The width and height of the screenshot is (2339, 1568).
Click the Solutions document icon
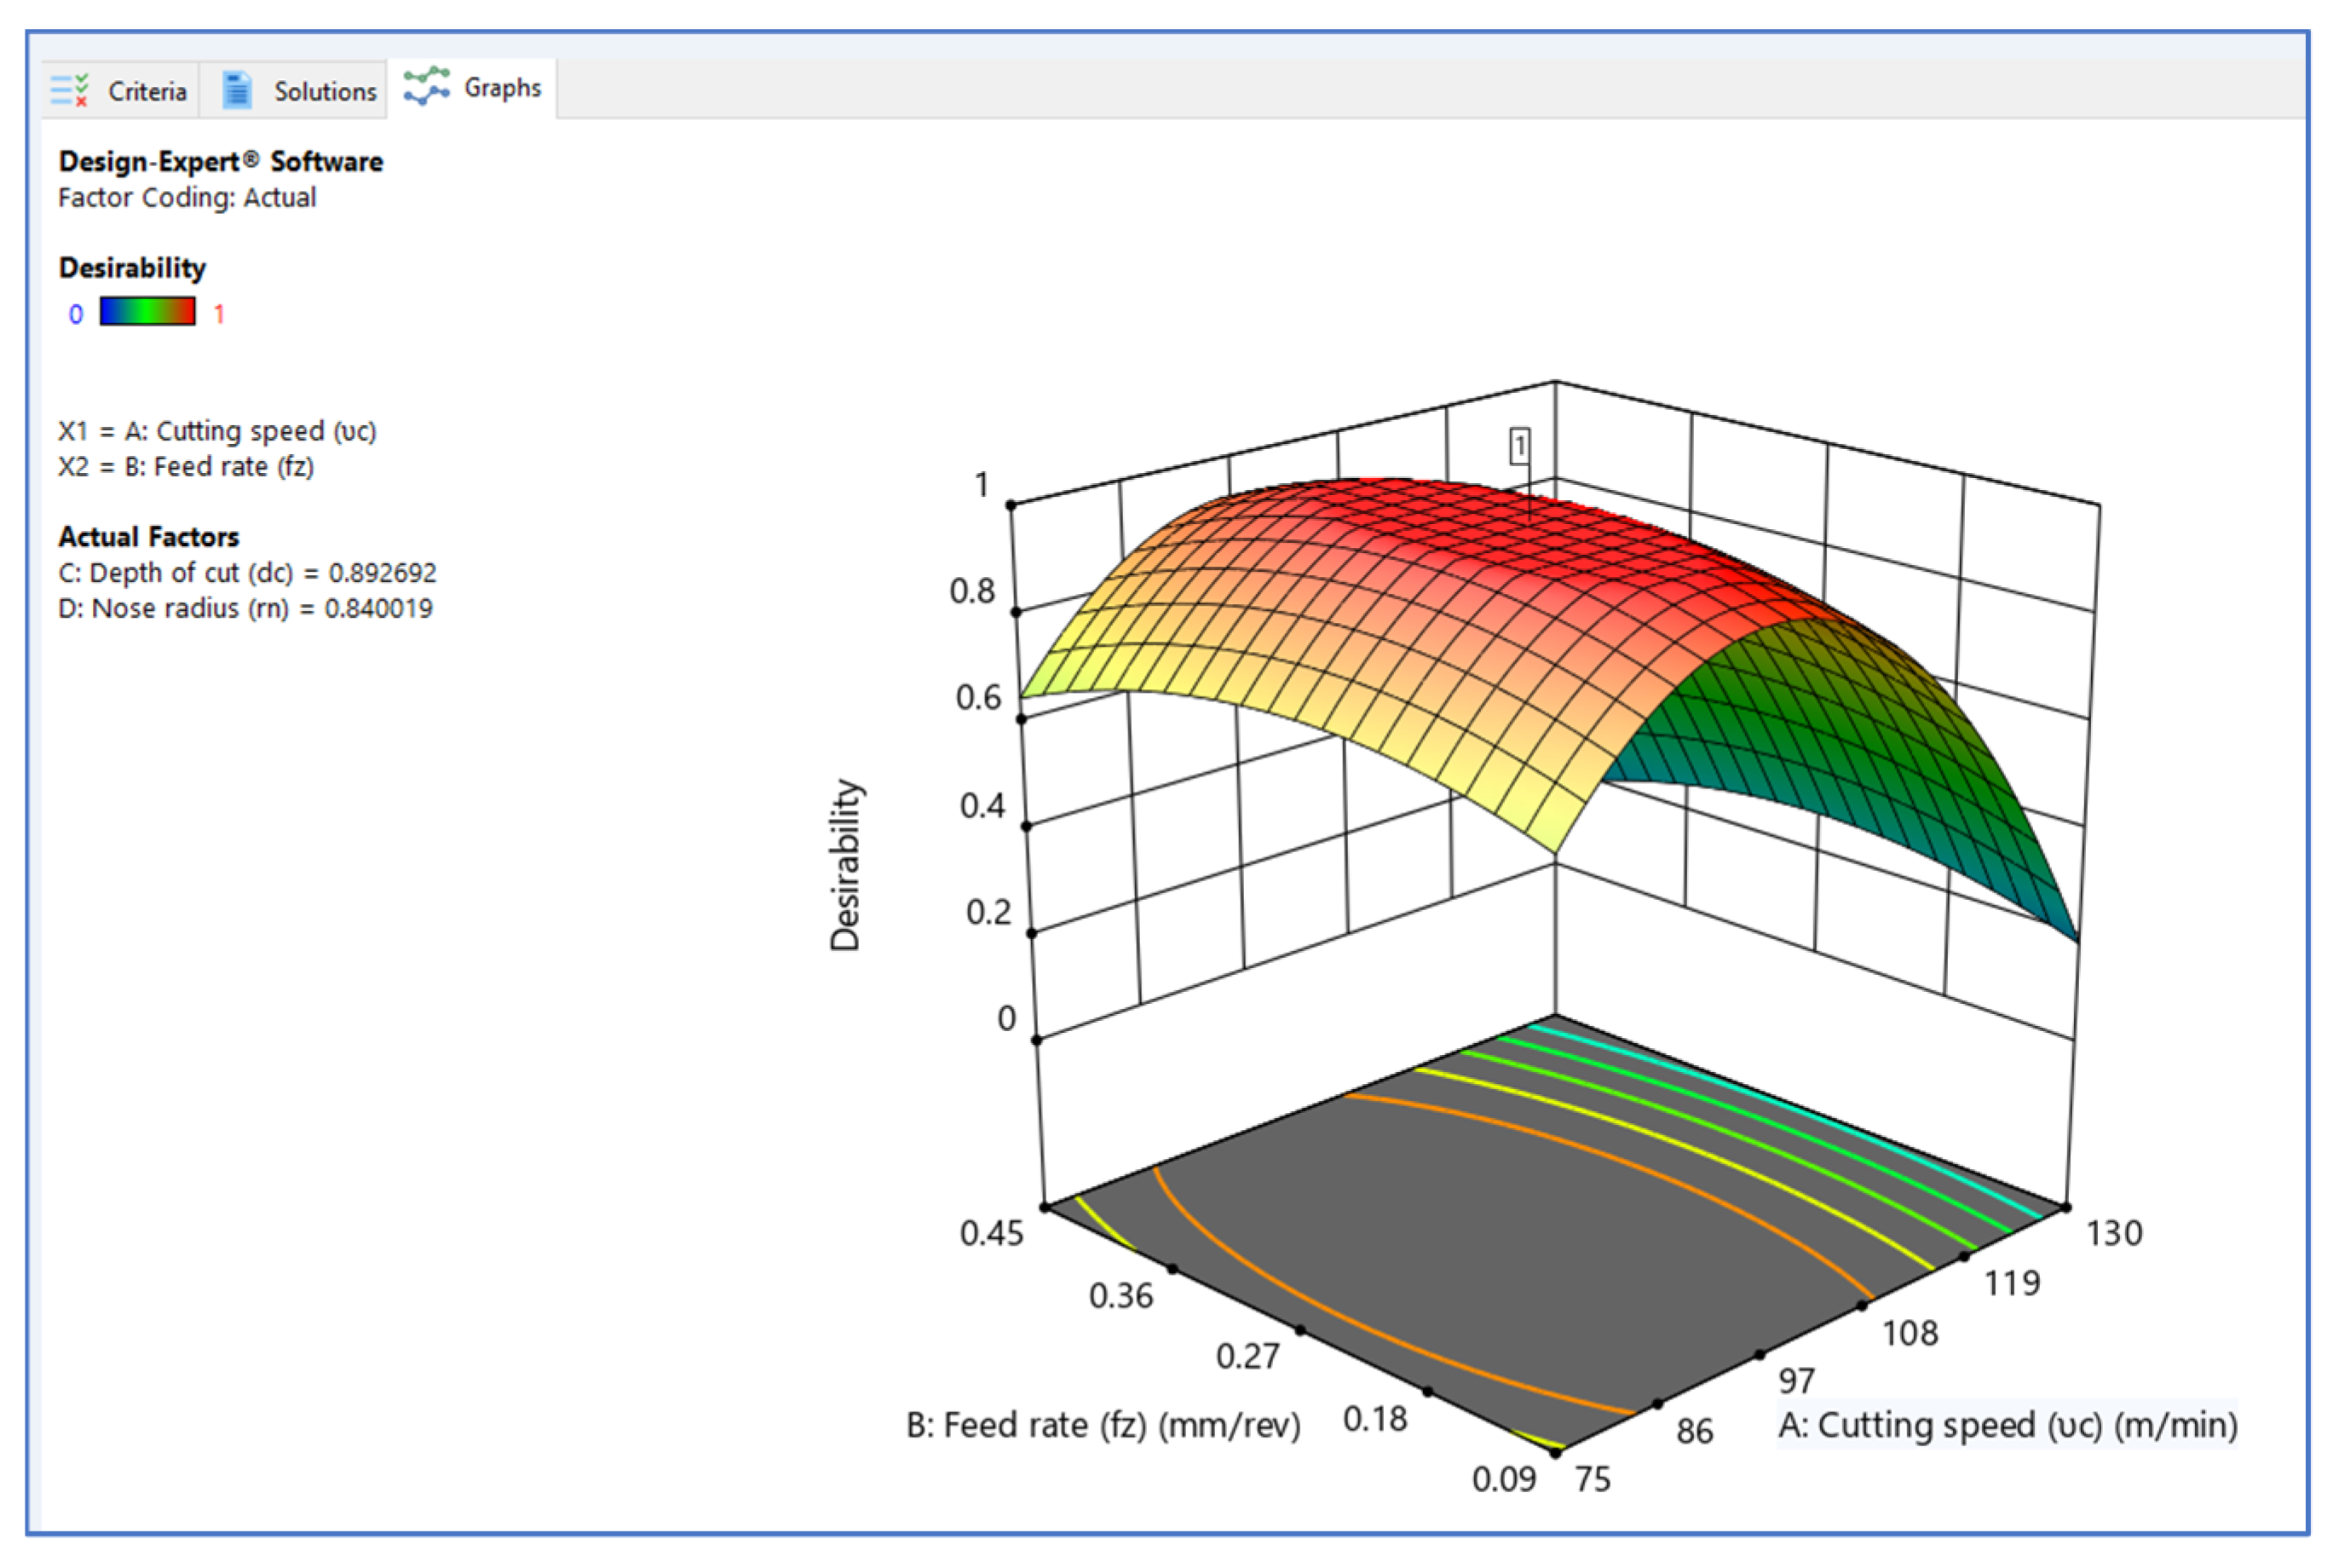click(237, 90)
